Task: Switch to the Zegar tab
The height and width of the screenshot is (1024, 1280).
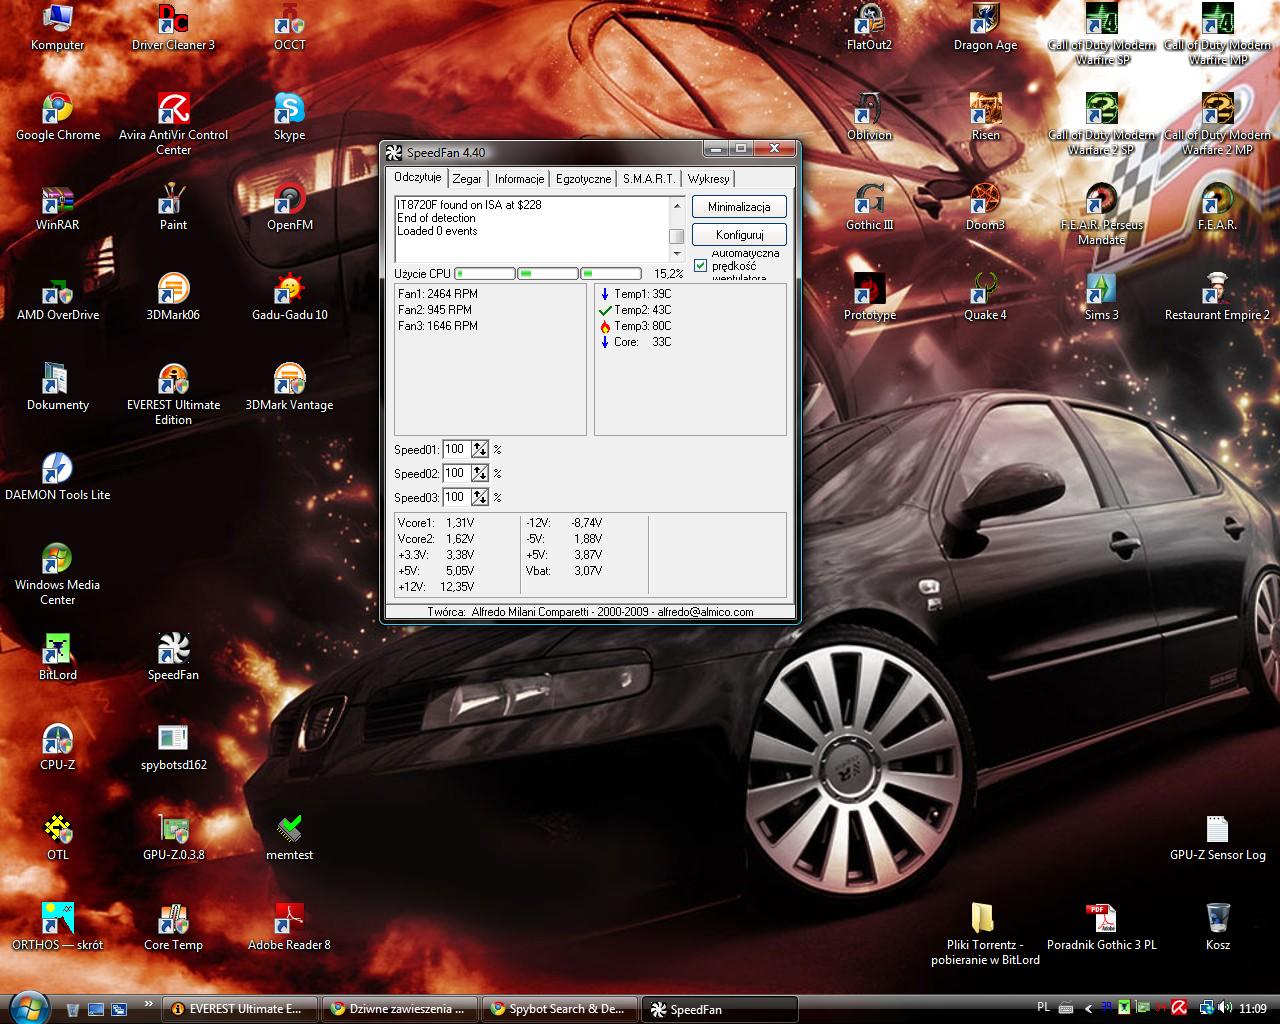Action: (467, 179)
